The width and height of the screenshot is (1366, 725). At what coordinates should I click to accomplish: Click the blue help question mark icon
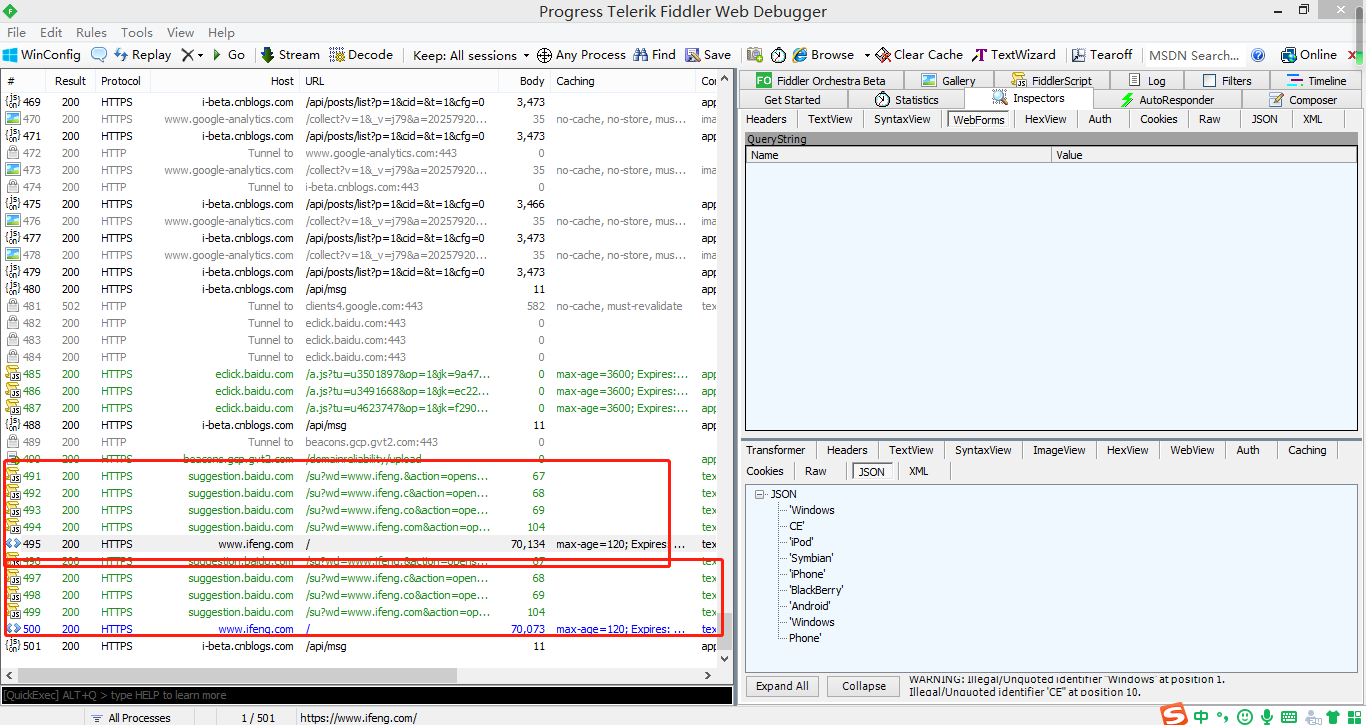[x=1258, y=55]
